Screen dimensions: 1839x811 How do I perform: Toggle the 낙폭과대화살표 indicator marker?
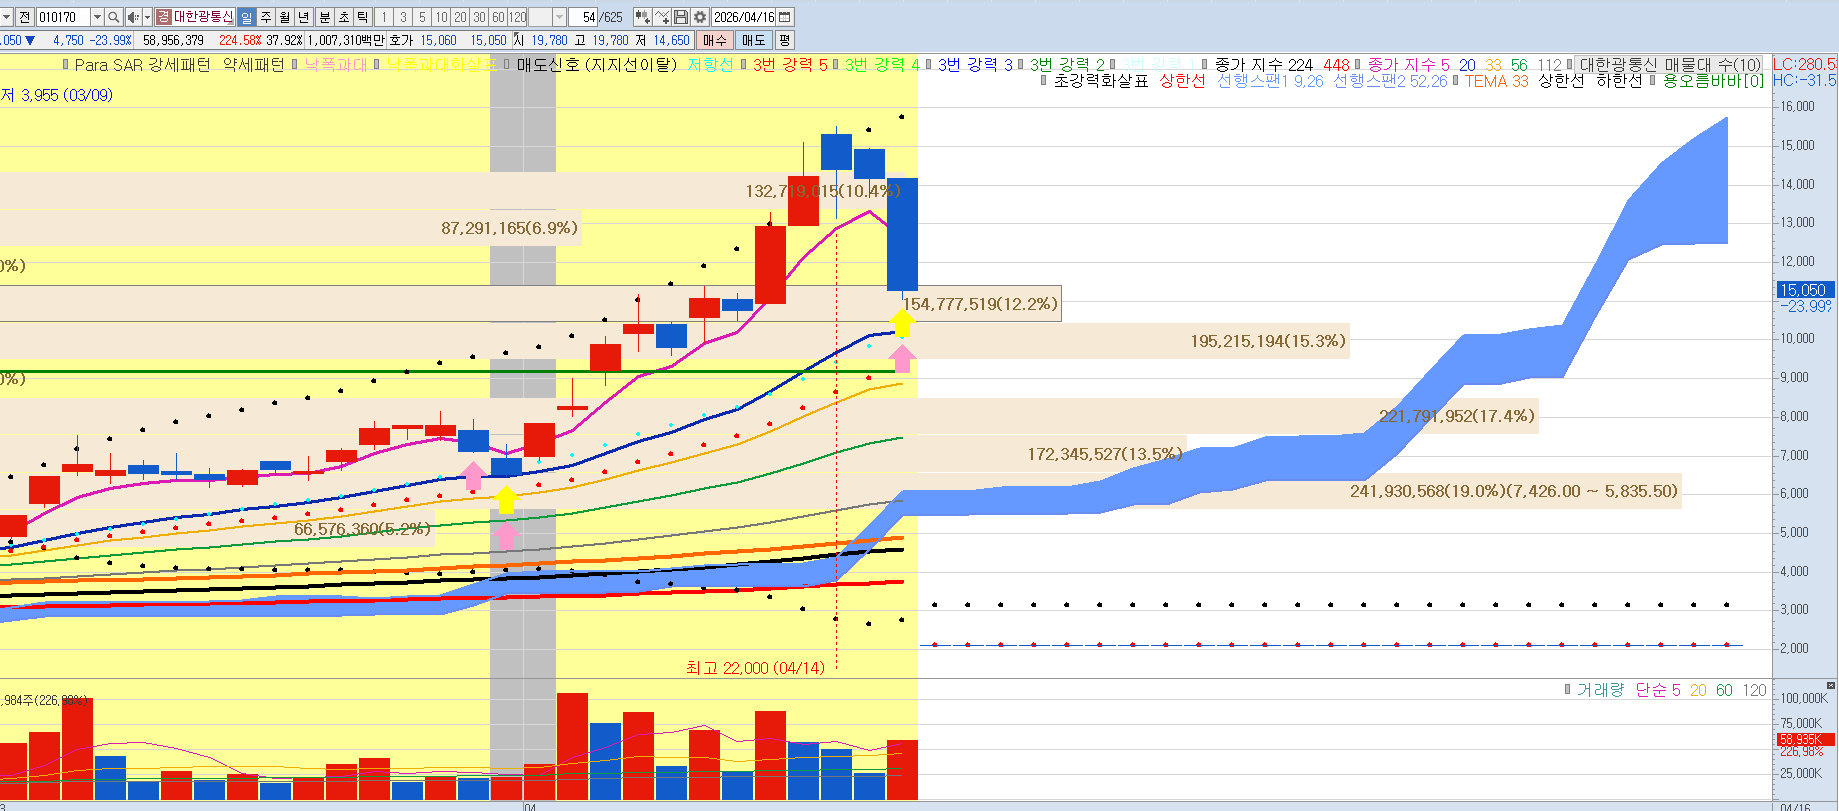(377, 65)
